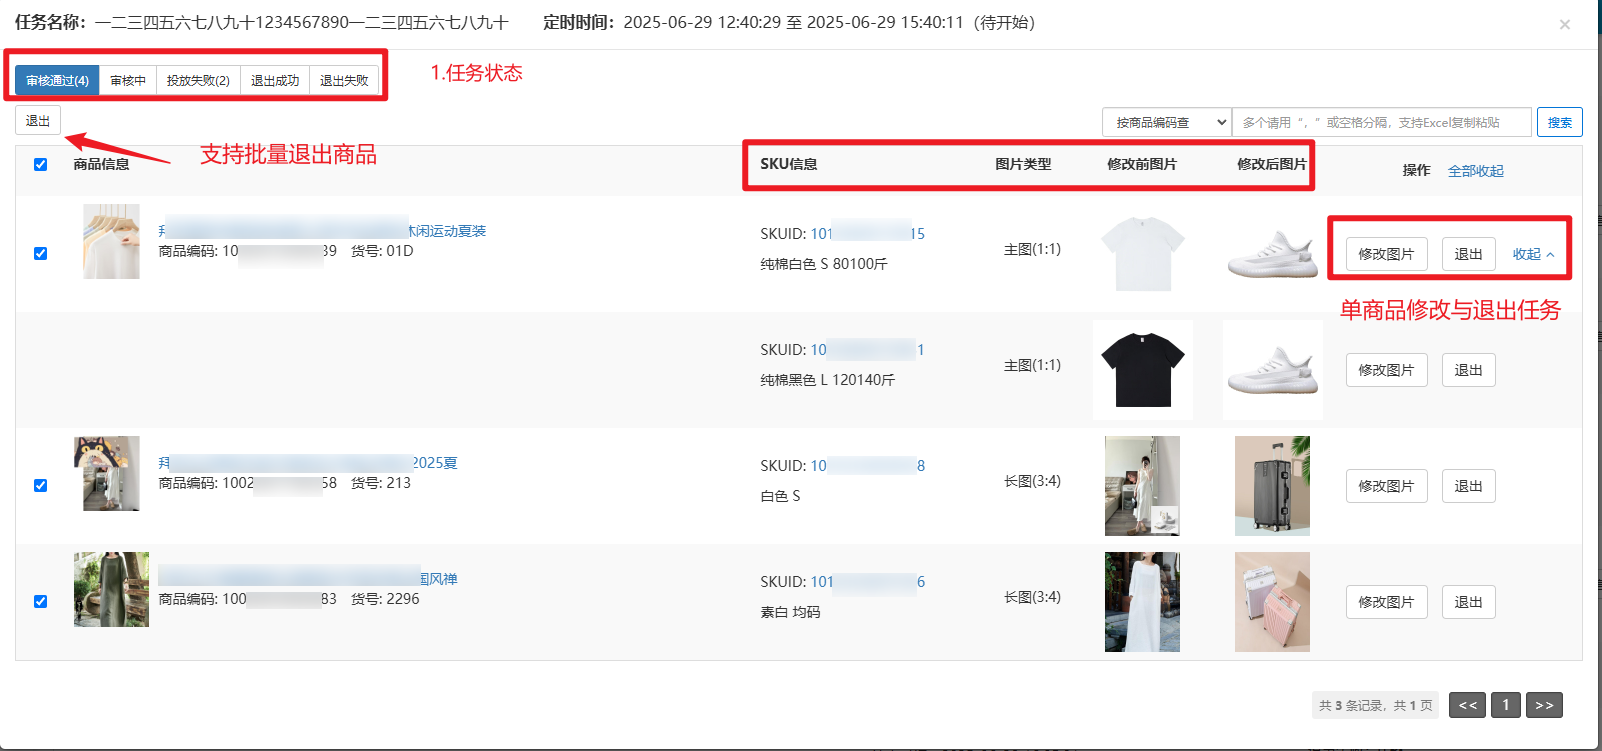Uncheck the product with 货号 2296
Image resolution: width=1602 pixels, height=751 pixels.
[41, 602]
